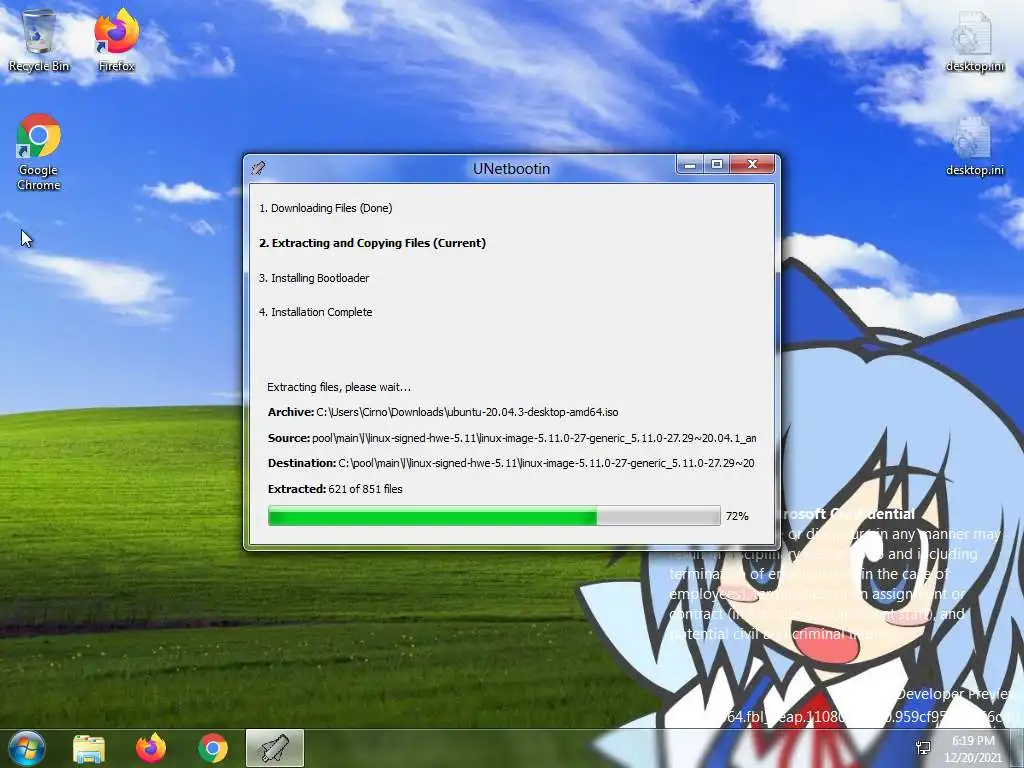This screenshot has height=768, width=1024.
Task: Minimize the UNetbootin window
Action: tap(690, 165)
